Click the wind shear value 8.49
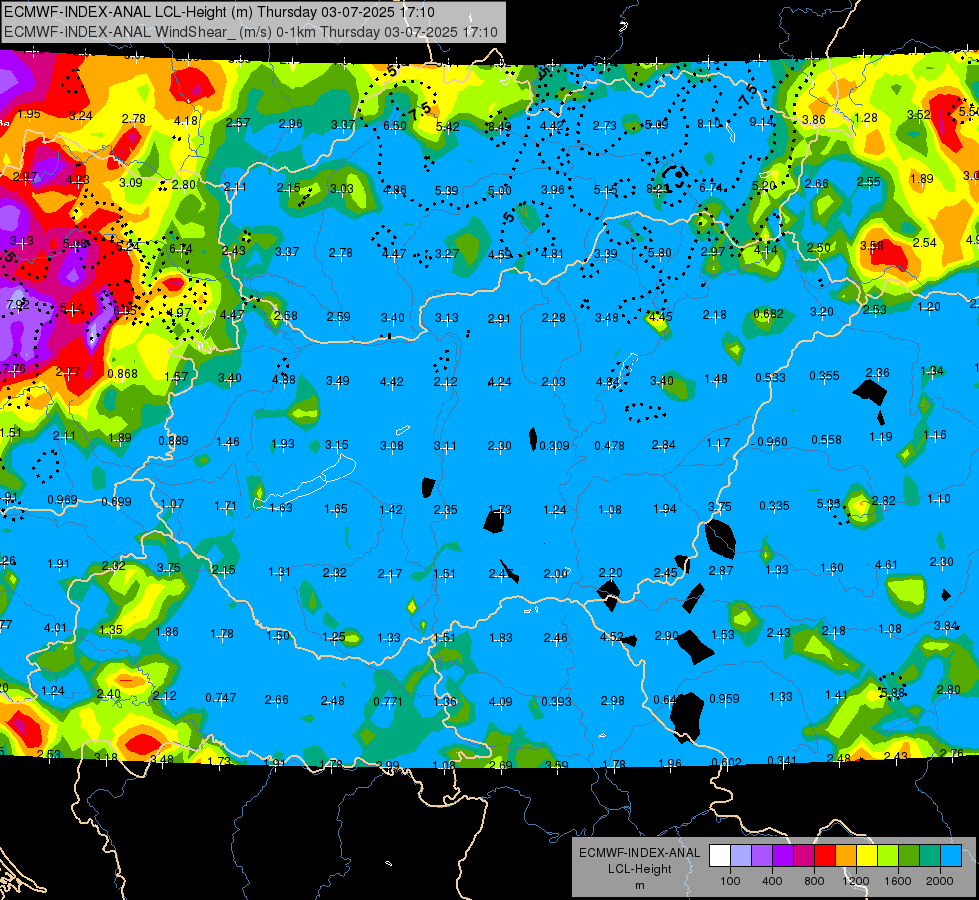Image resolution: width=979 pixels, height=900 pixels. coord(499,127)
